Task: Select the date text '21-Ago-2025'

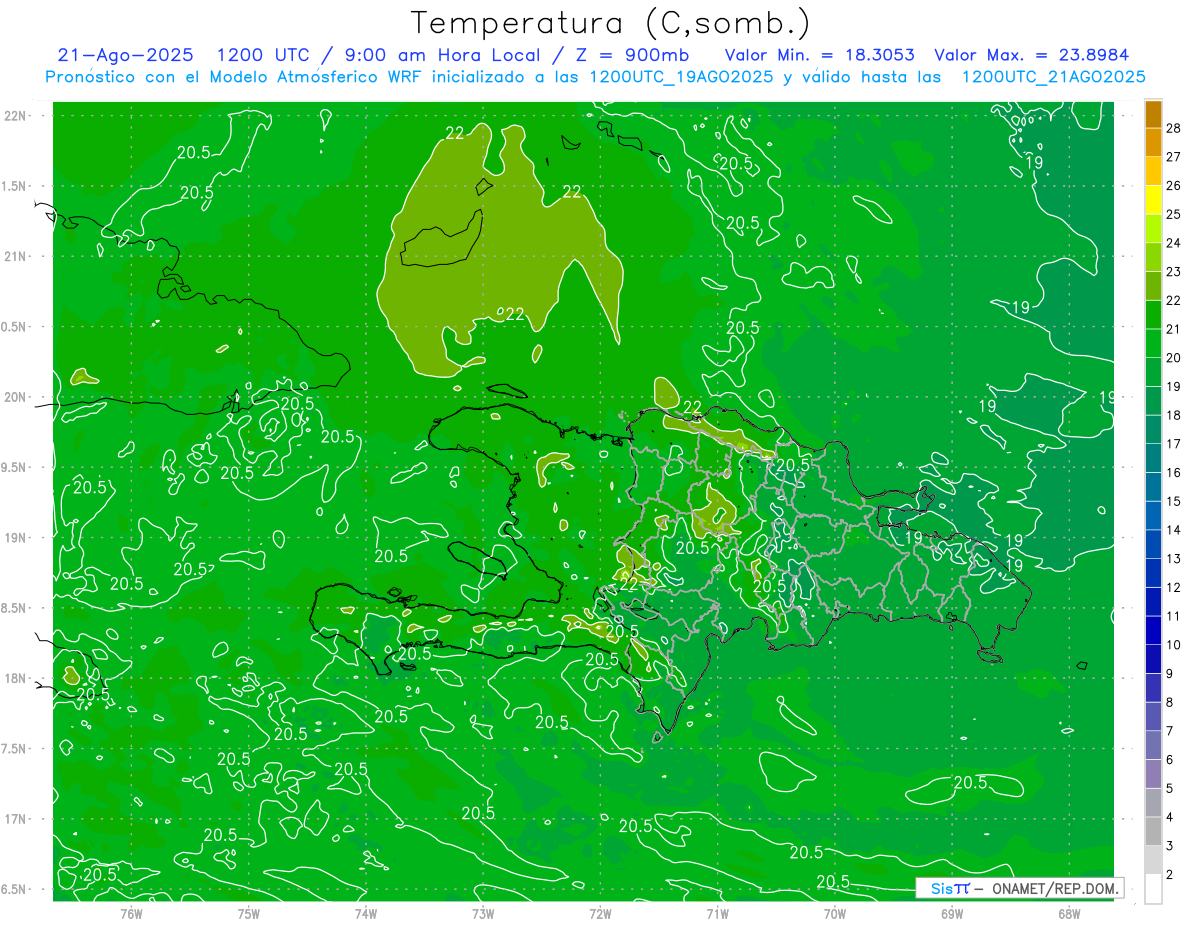Action: pos(126,55)
